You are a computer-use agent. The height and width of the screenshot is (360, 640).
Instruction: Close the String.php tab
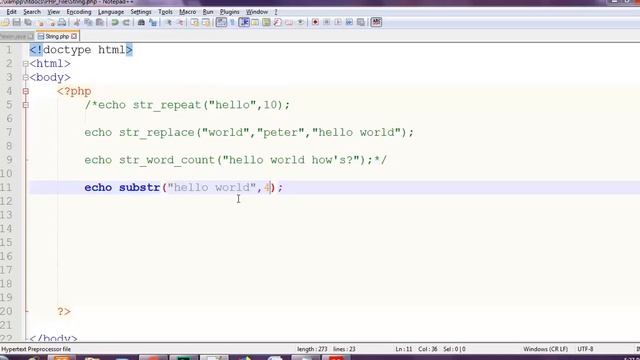click(x=74, y=36)
